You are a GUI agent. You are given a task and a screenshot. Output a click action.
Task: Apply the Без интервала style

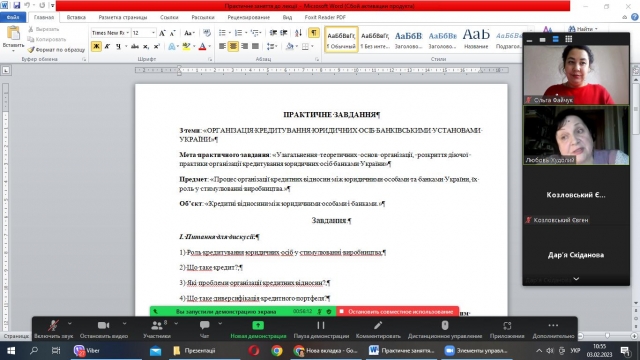[375, 40]
